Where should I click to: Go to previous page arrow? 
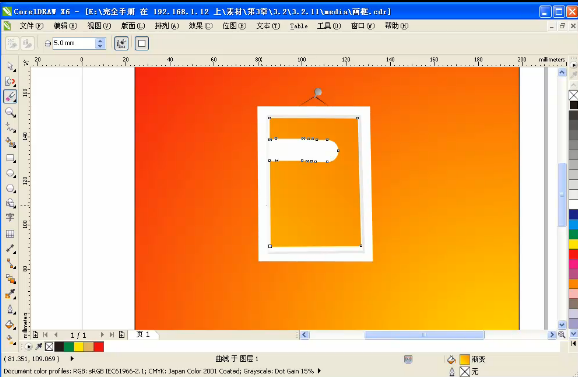(56, 335)
